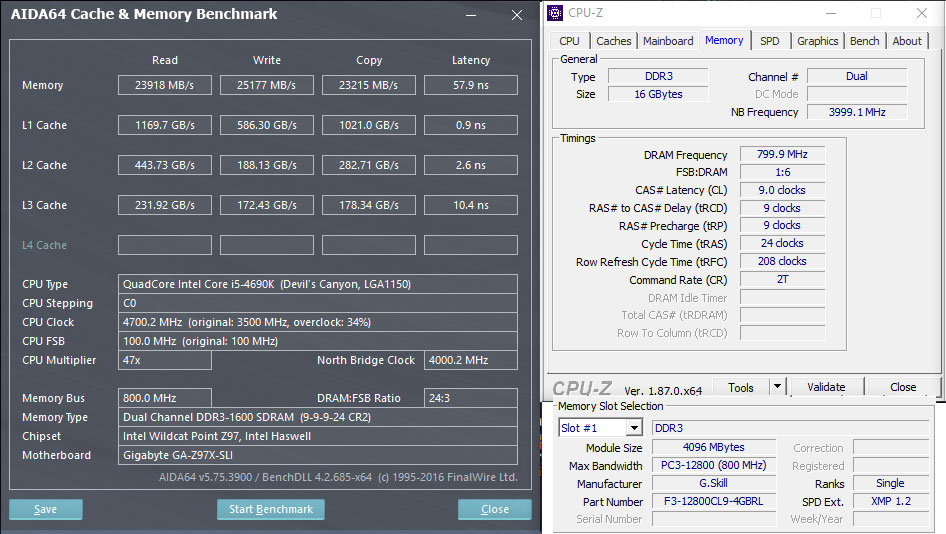Viewport: 946px width, 534px height.
Task: Click the L1 Cache Read value 1169.7 GB/s
Action: pyautogui.click(x=165, y=125)
